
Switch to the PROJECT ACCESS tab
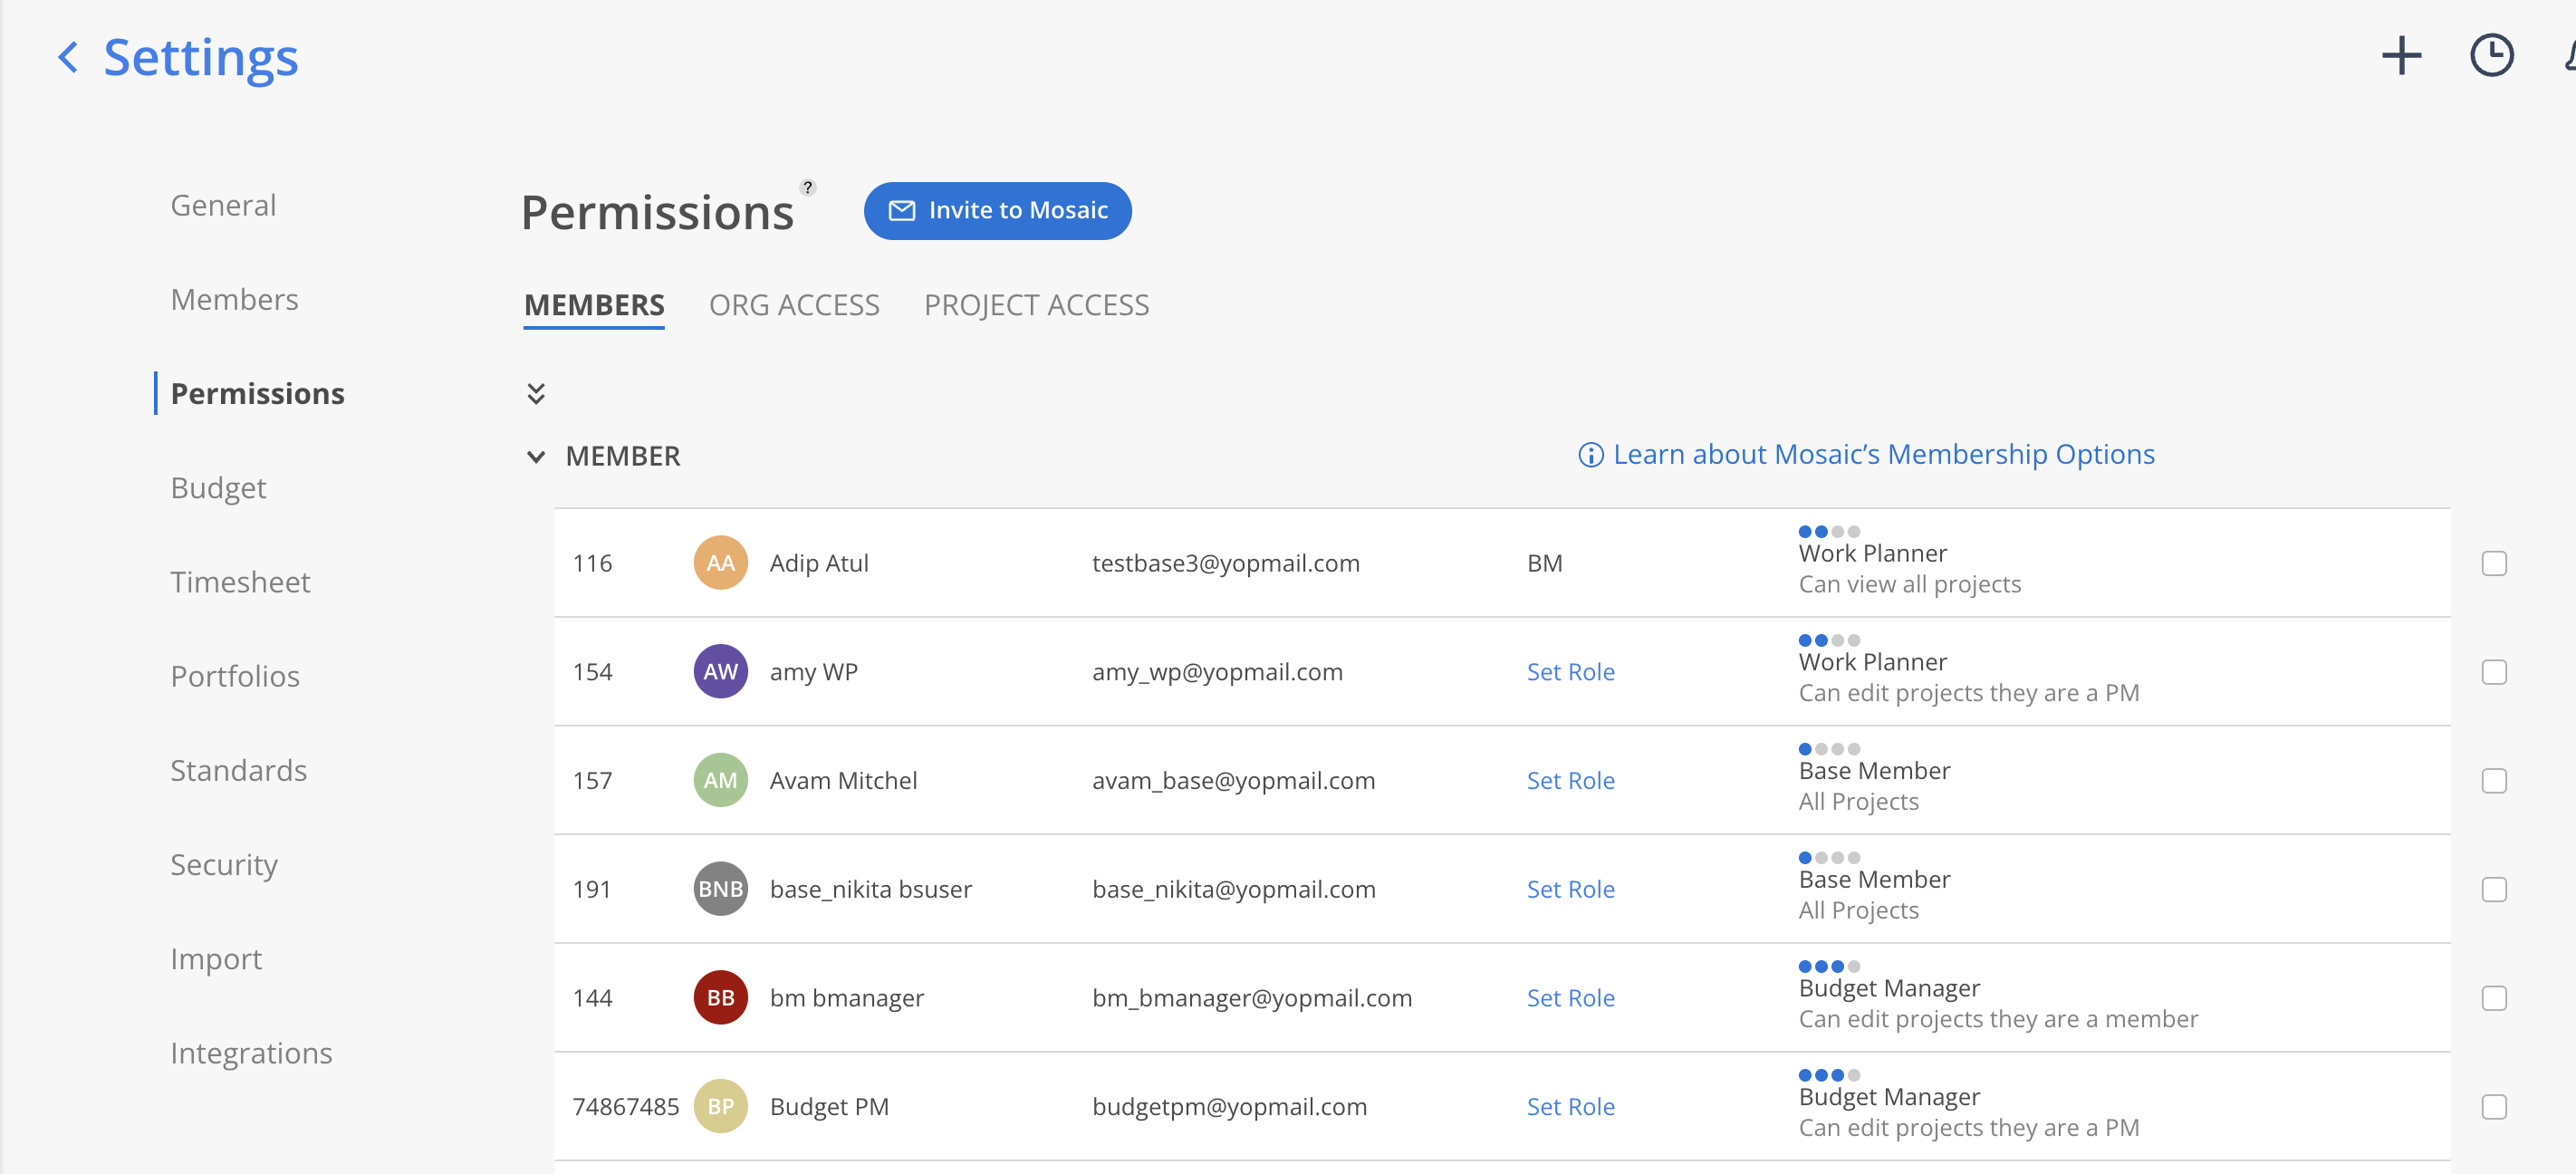pos(1036,305)
